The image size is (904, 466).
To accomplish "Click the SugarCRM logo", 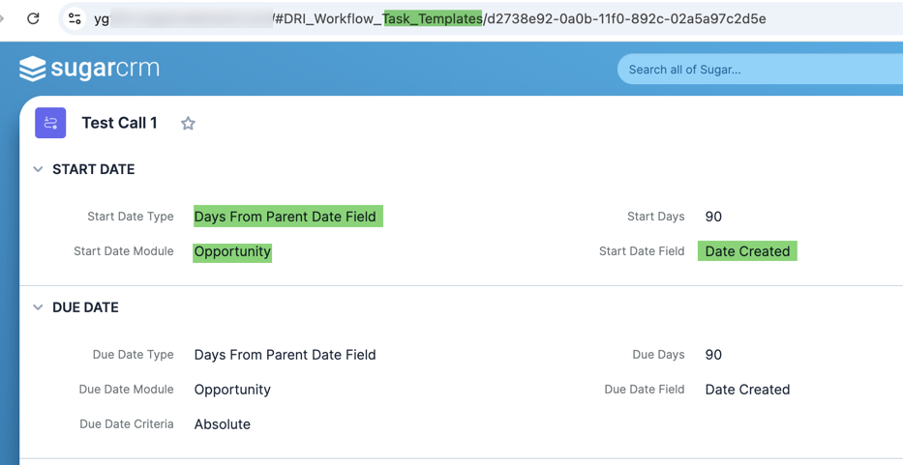I will 89,69.
